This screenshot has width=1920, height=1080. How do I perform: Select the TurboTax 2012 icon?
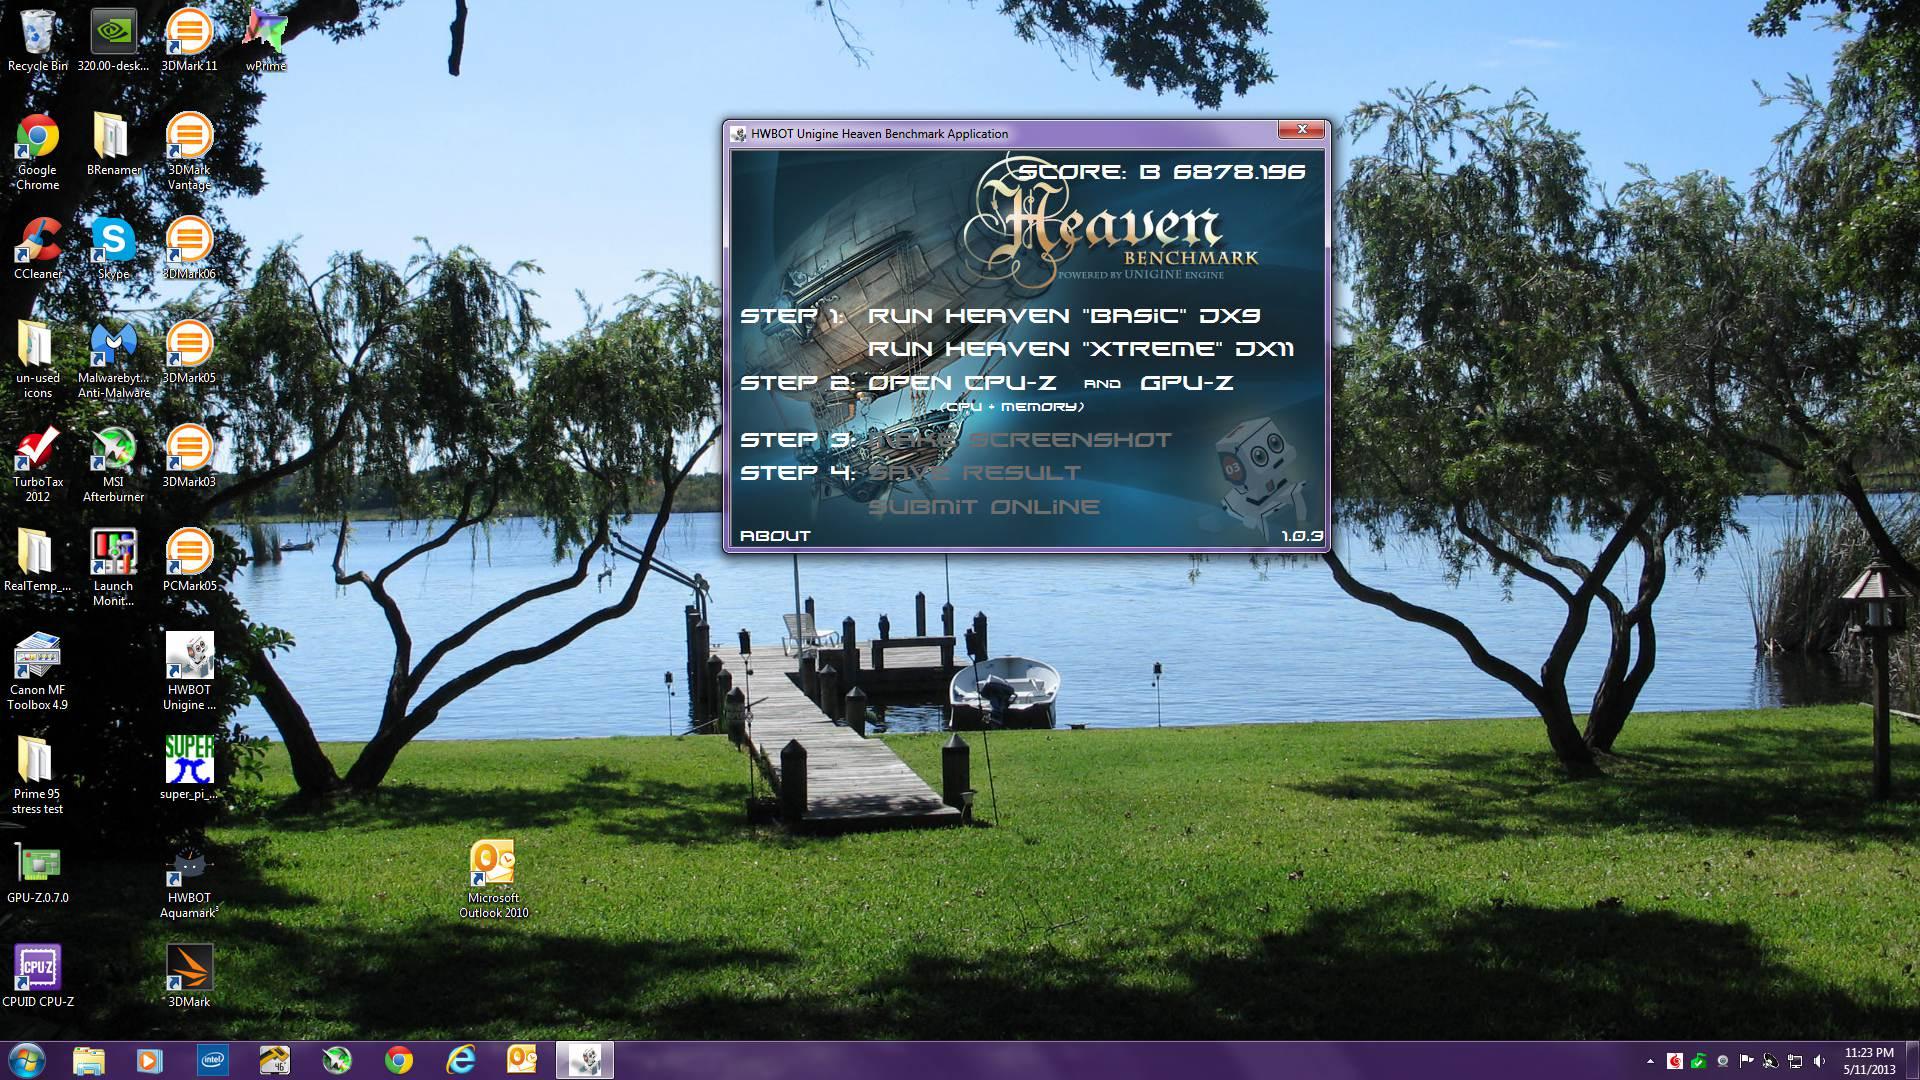point(37,465)
